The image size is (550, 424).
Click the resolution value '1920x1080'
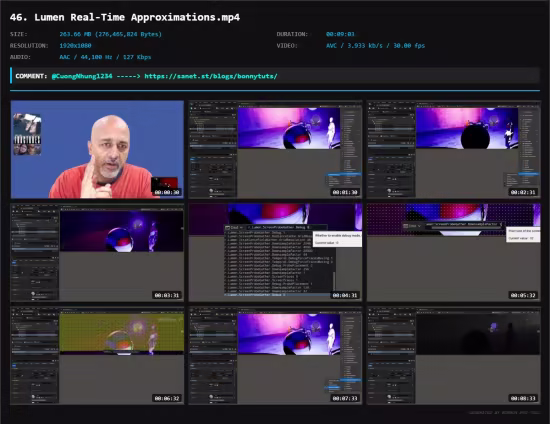tap(75, 46)
